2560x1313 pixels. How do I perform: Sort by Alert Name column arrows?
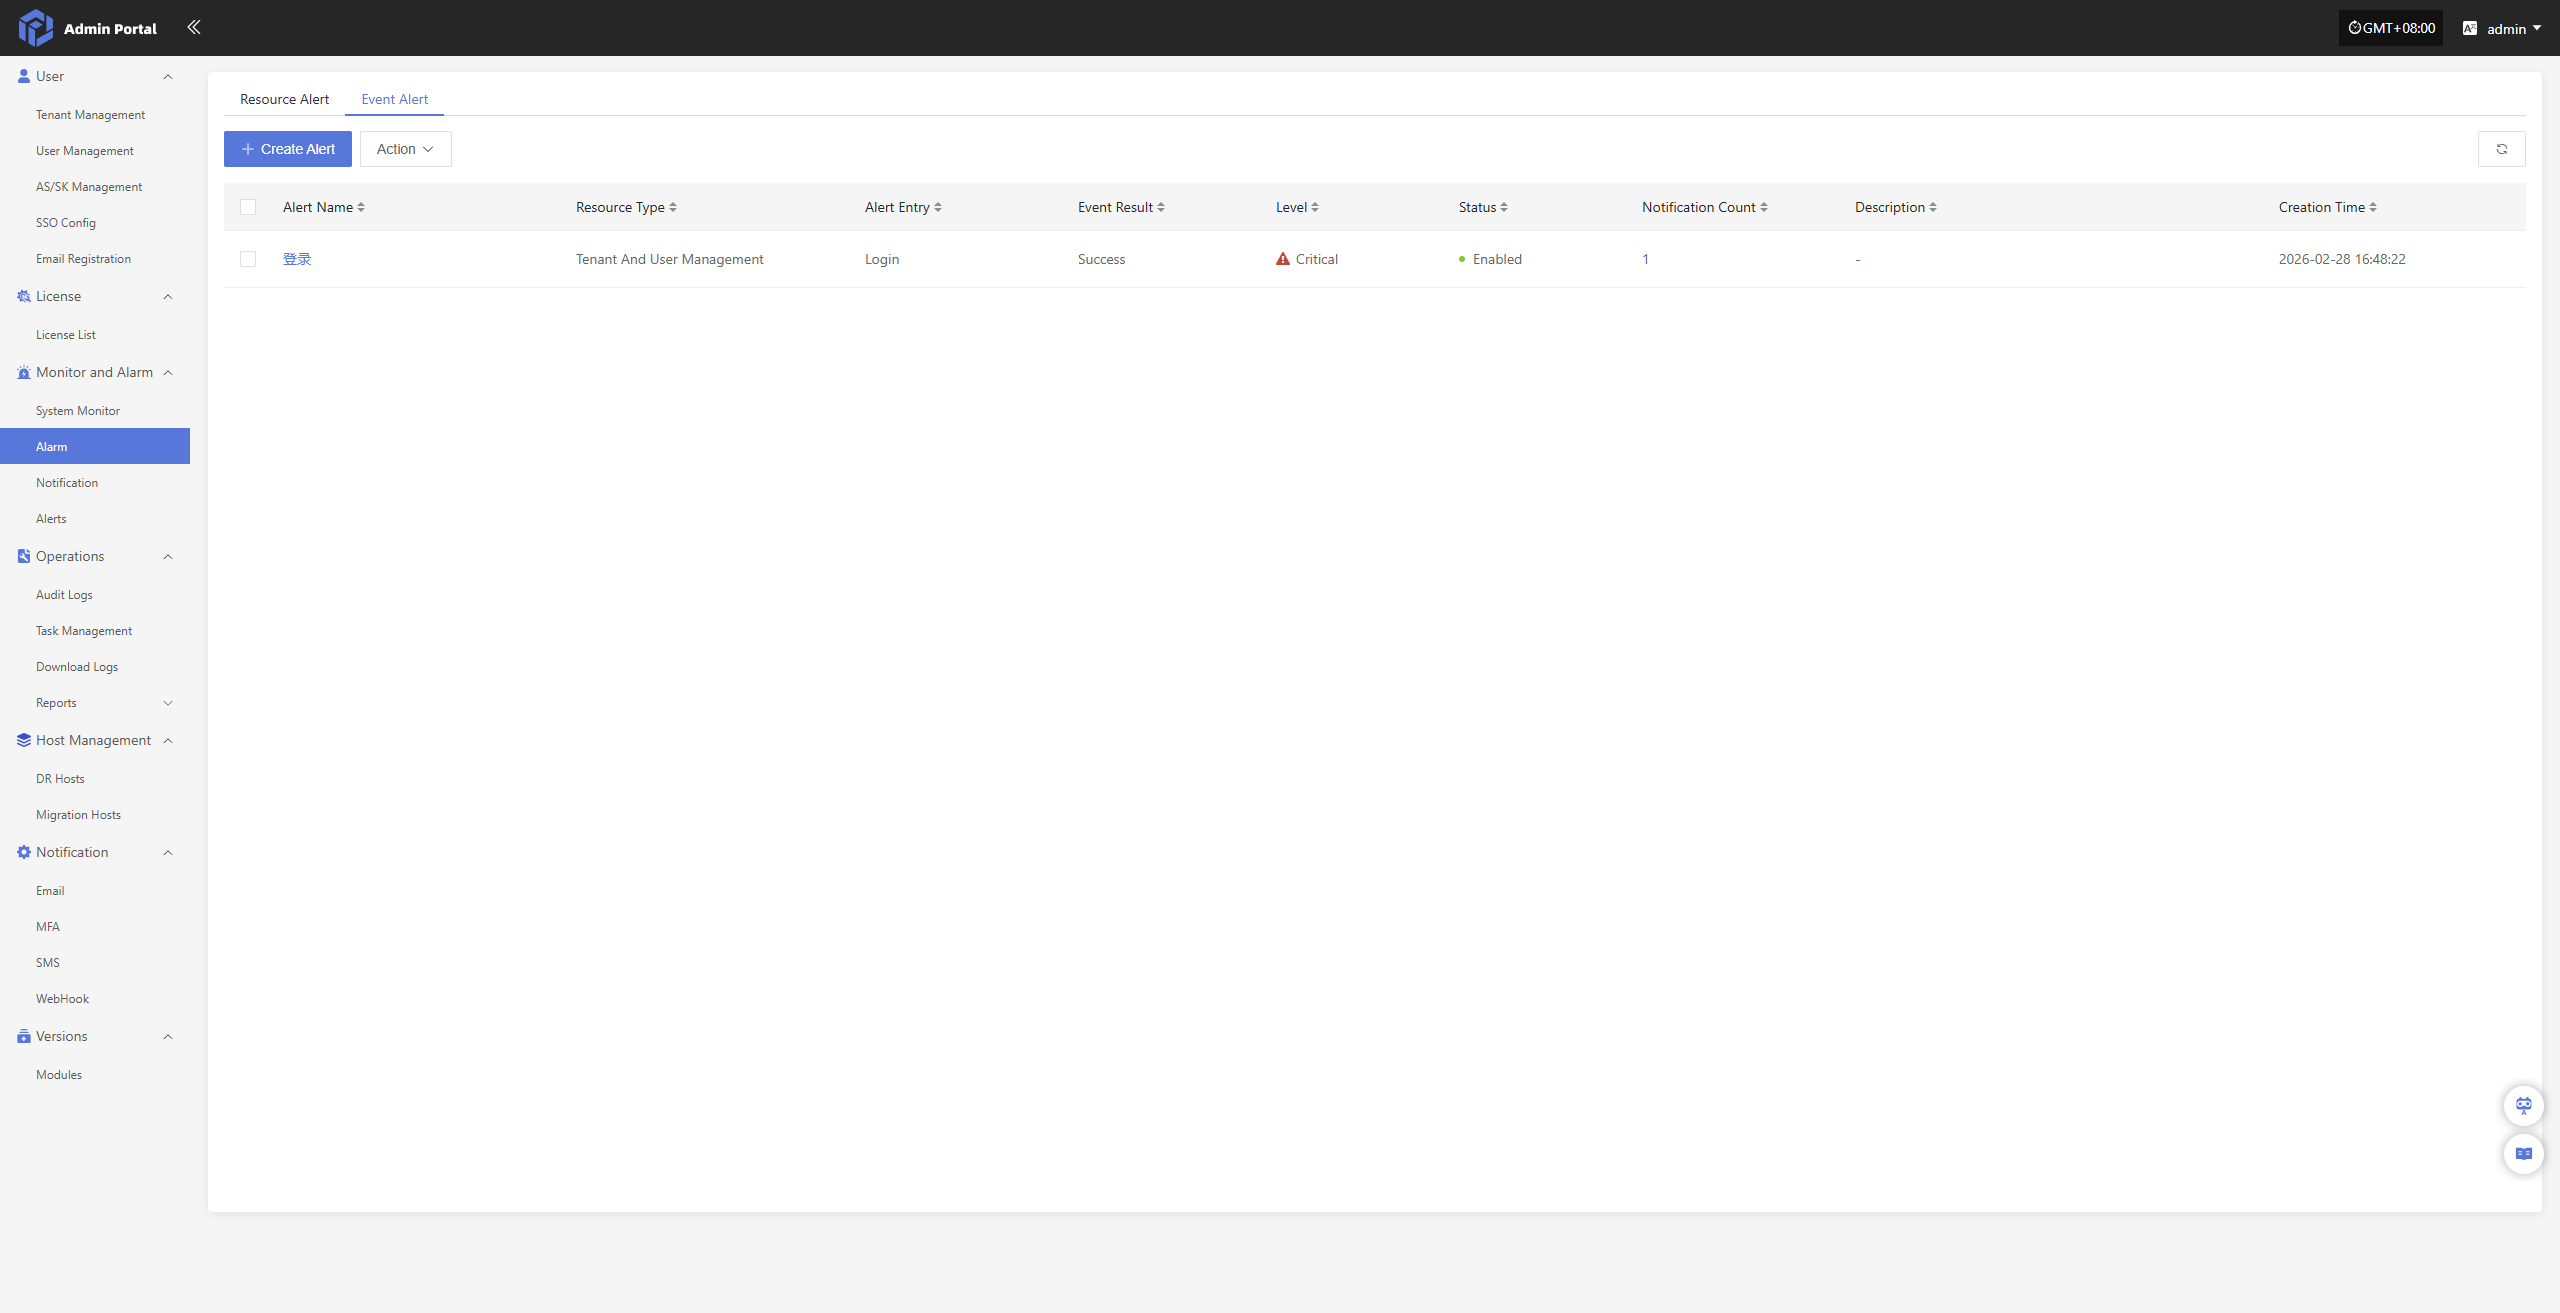[361, 207]
